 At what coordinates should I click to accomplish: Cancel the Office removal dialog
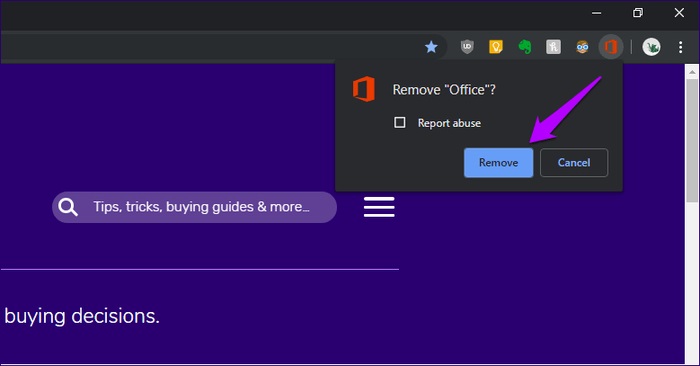pos(574,162)
